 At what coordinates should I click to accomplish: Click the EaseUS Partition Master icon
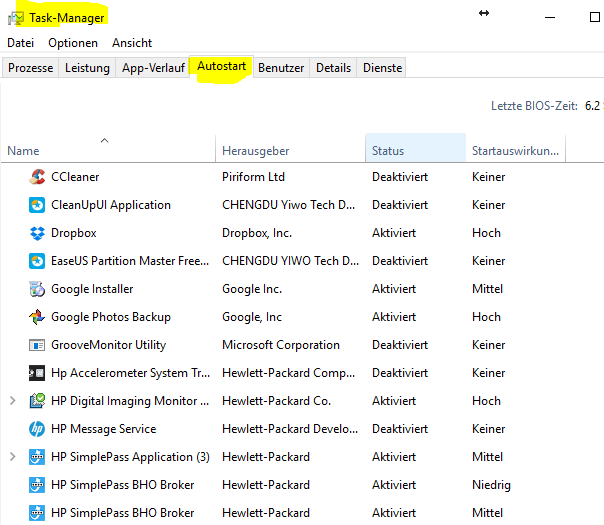(37, 261)
